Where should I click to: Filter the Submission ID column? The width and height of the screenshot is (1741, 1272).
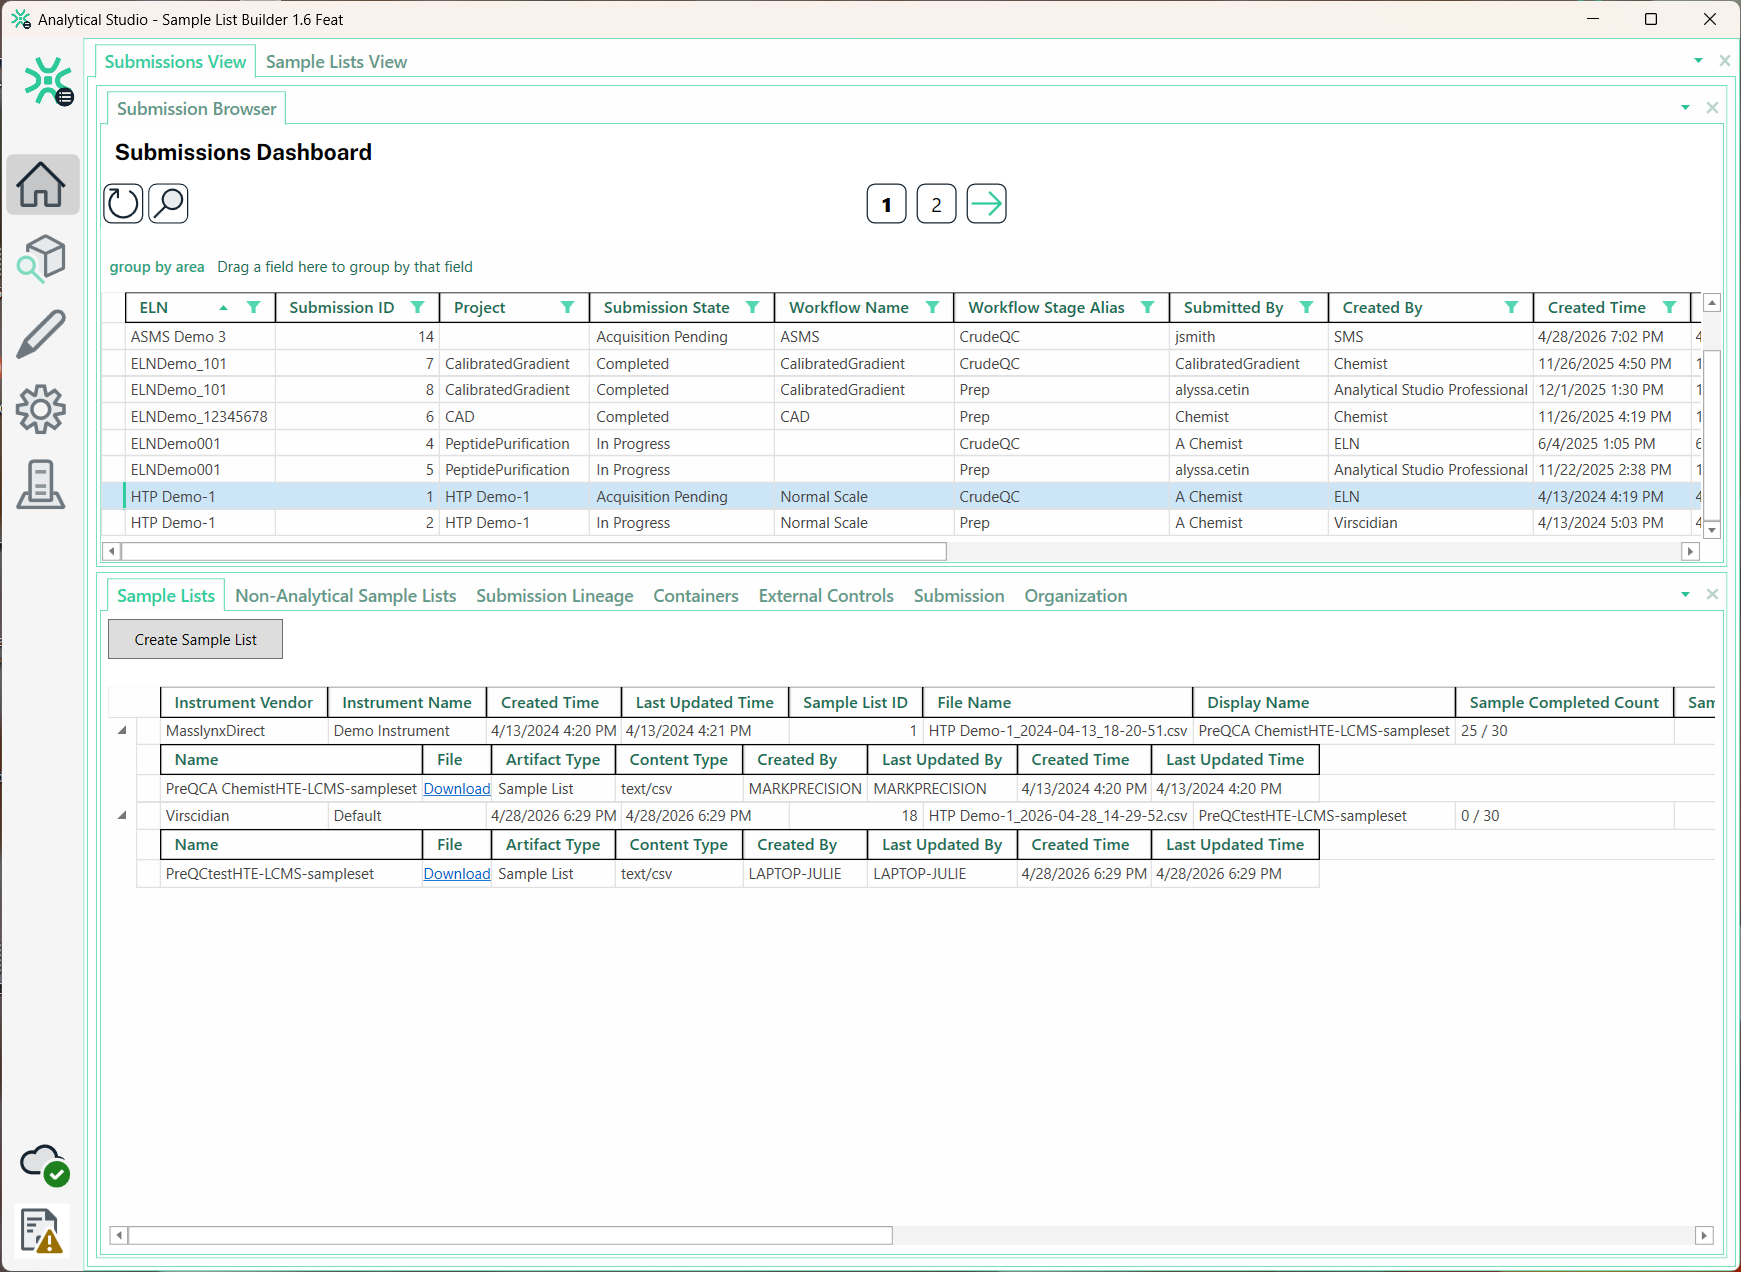(x=418, y=308)
